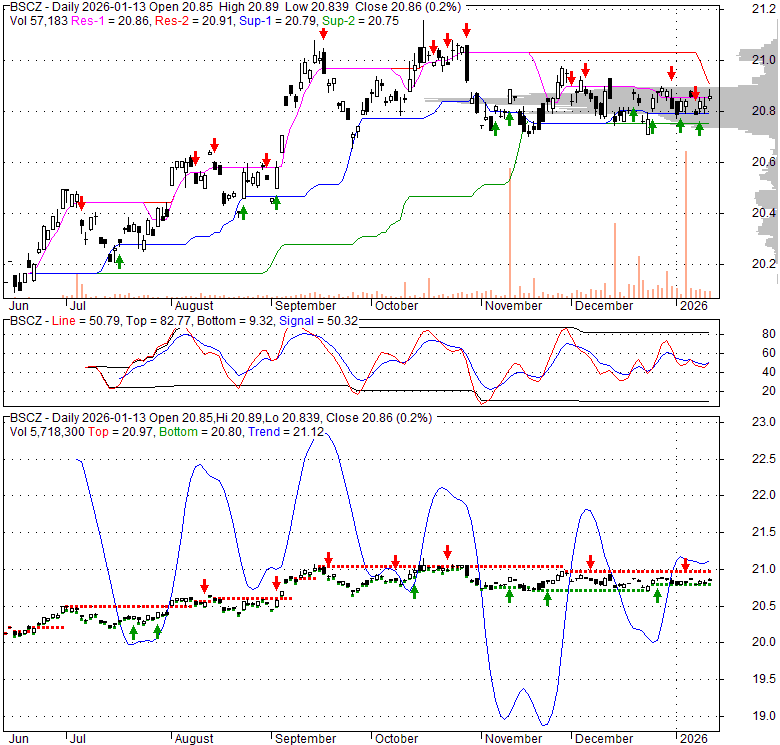
Task: Click the 20.2 price axis label in top chart
Action: point(764,264)
